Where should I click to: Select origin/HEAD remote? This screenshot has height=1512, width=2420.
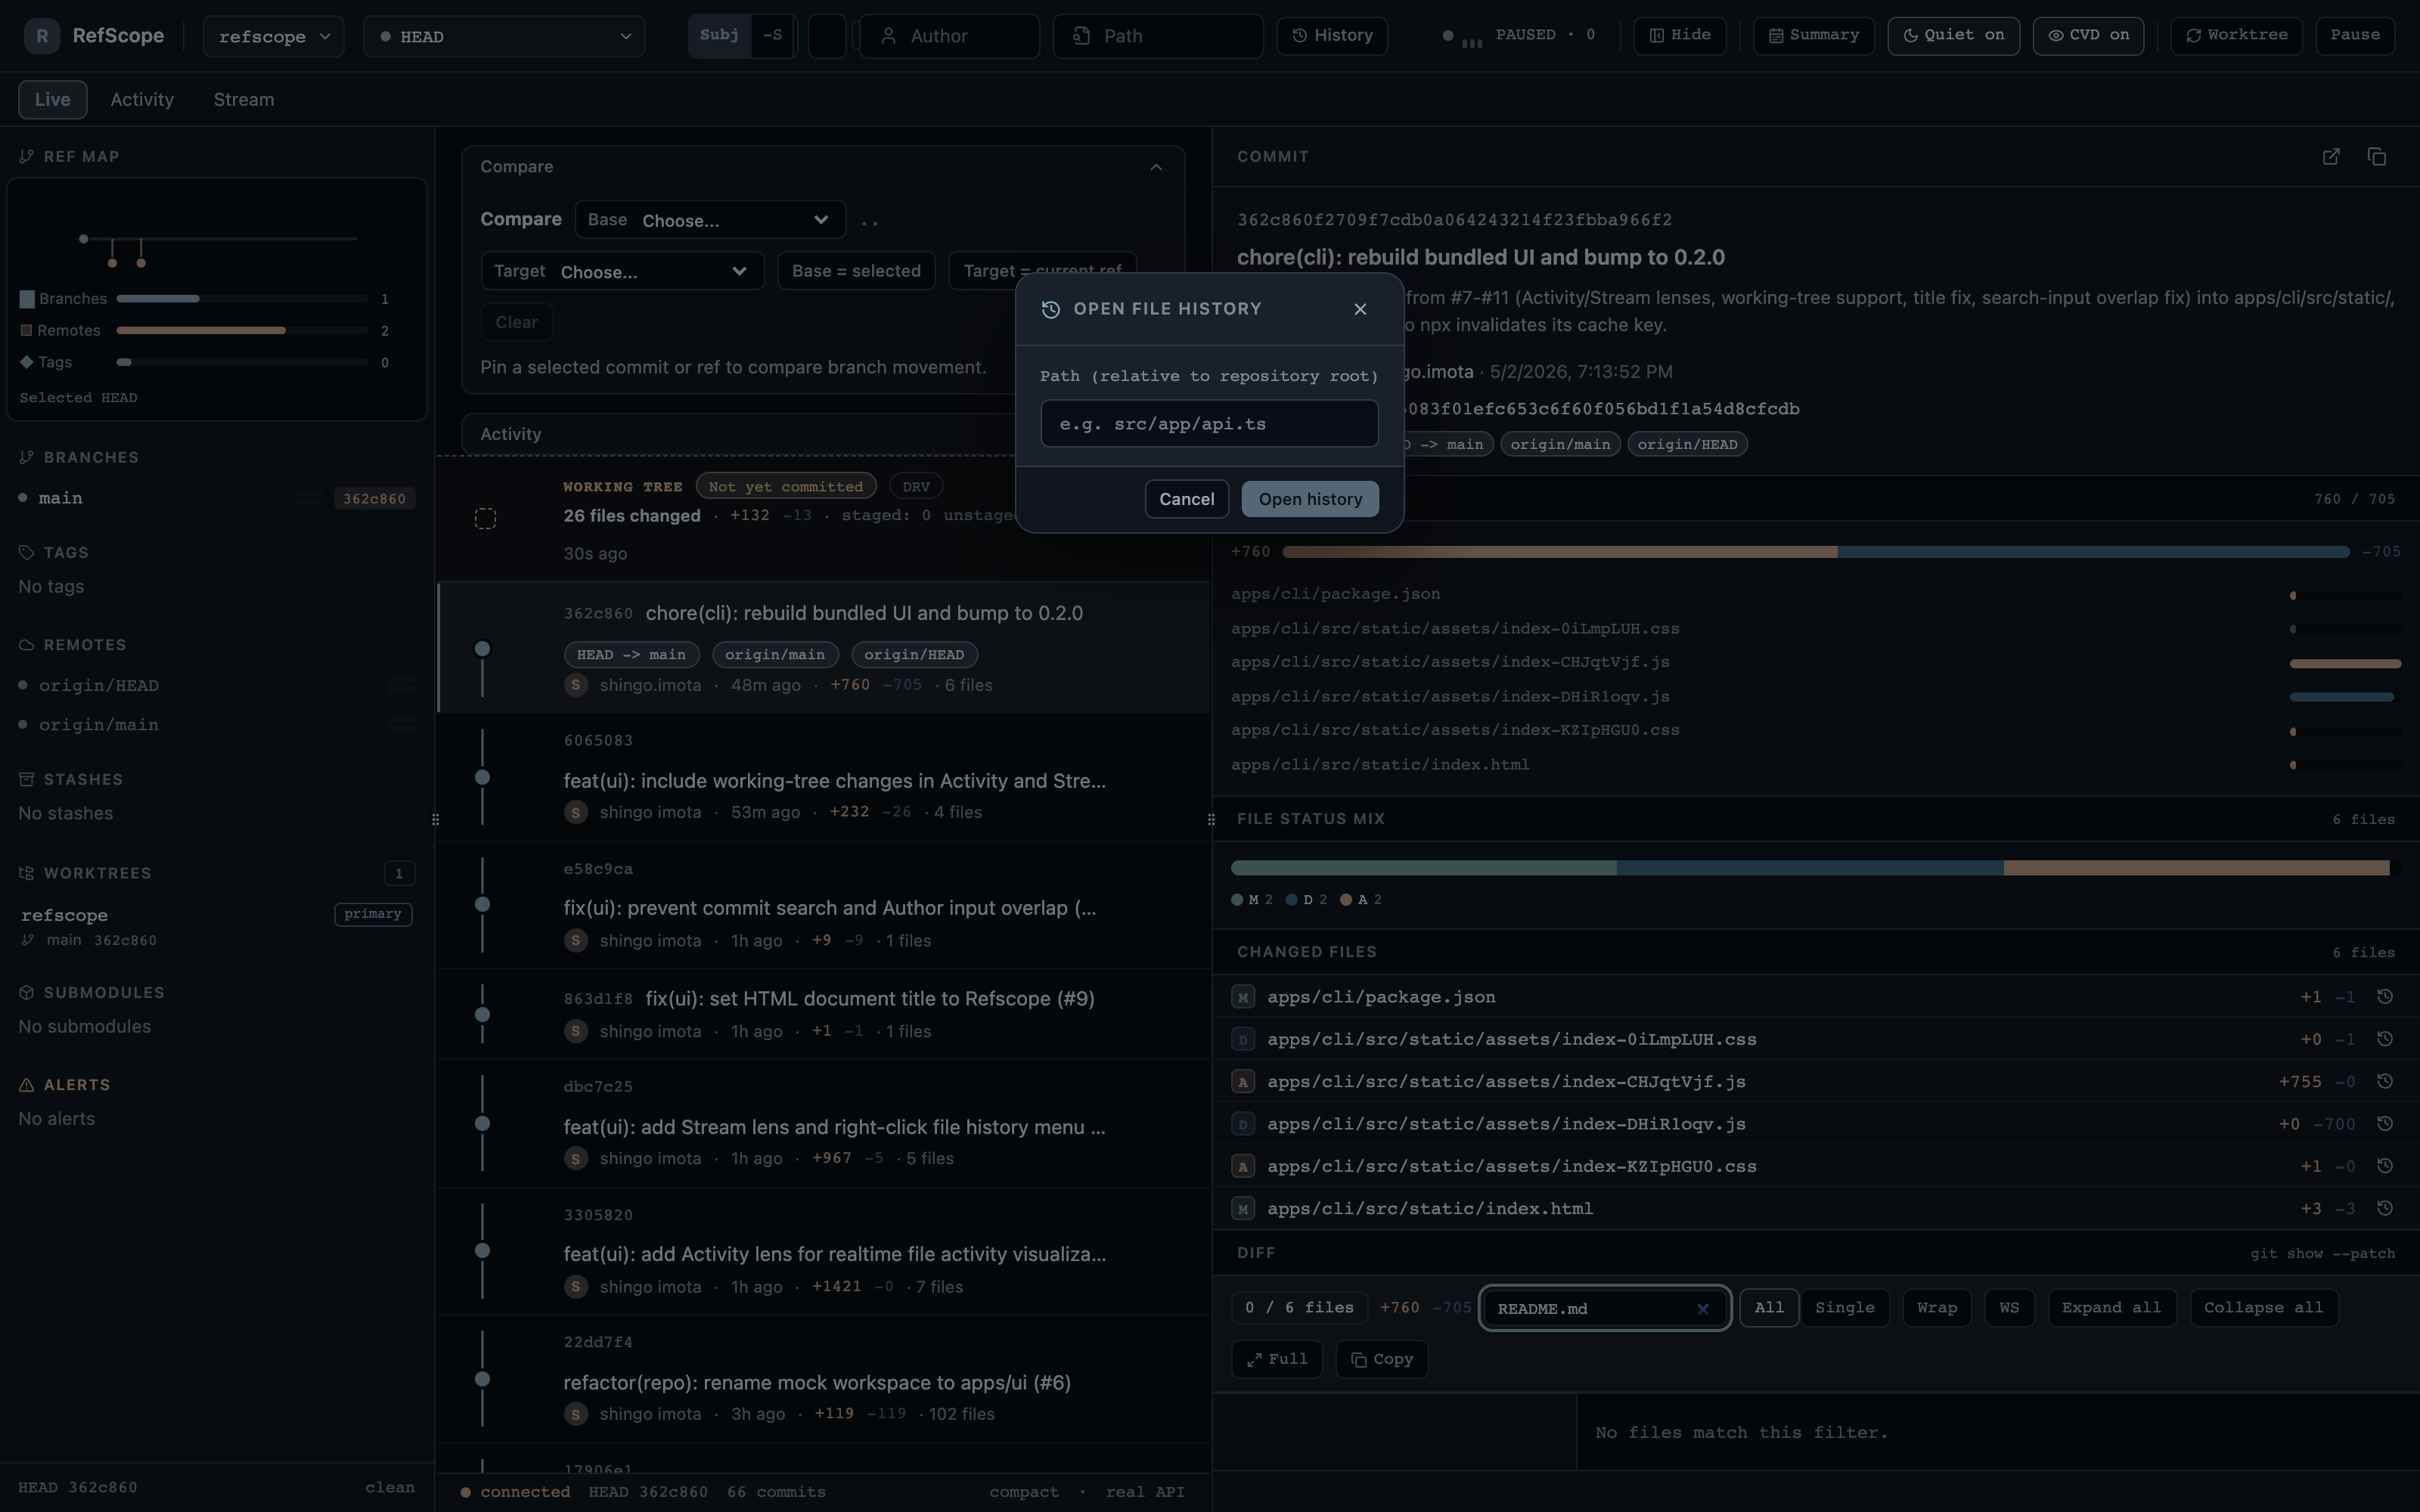click(x=216, y=685)
